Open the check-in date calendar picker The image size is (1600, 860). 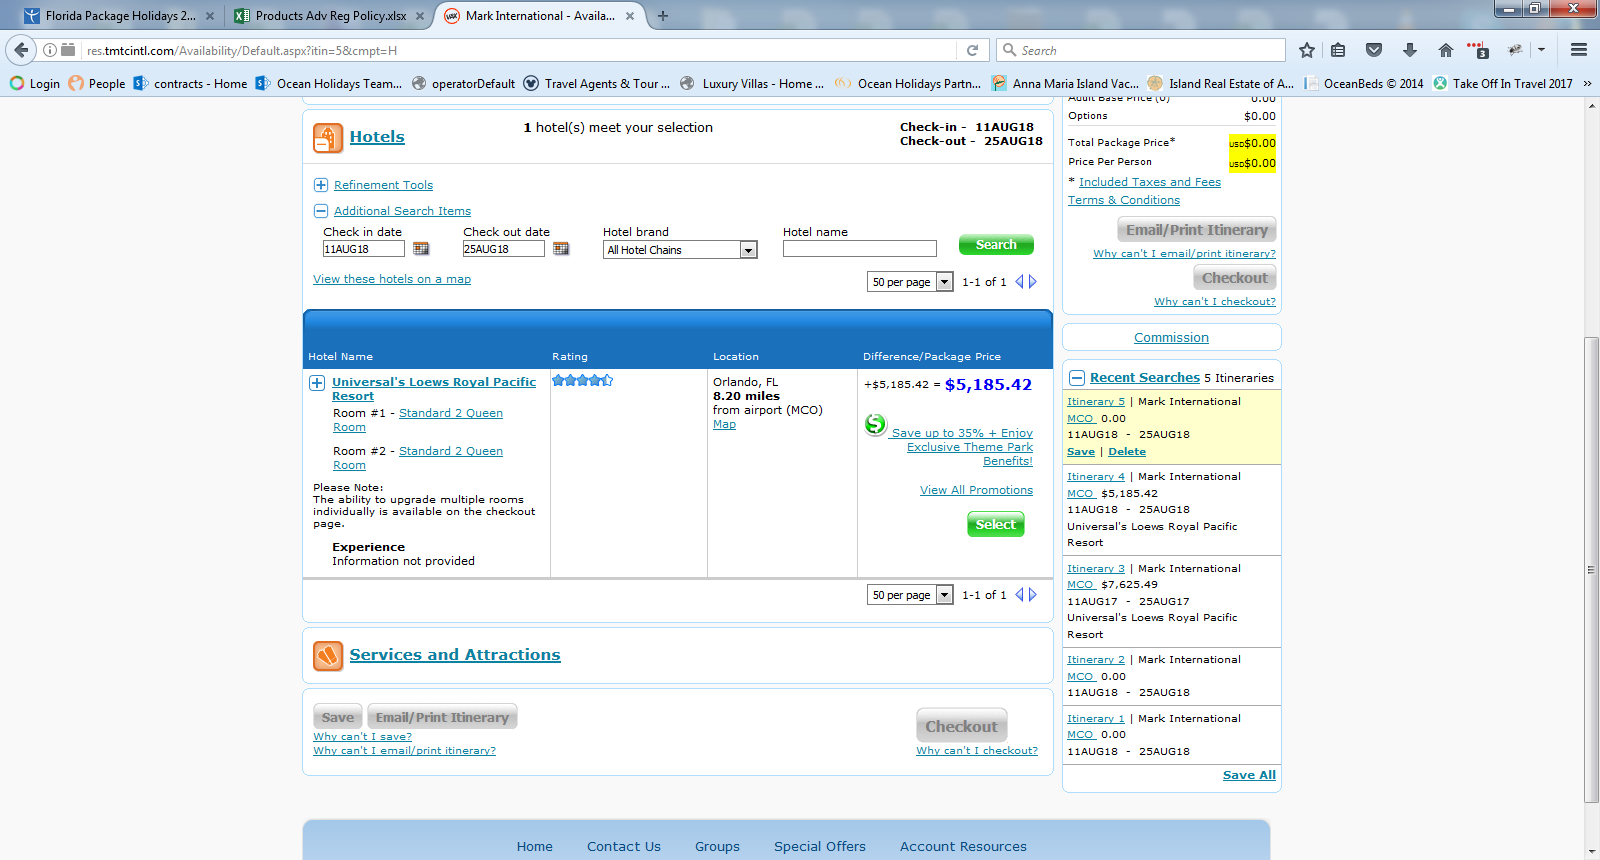tap(421, 249)
